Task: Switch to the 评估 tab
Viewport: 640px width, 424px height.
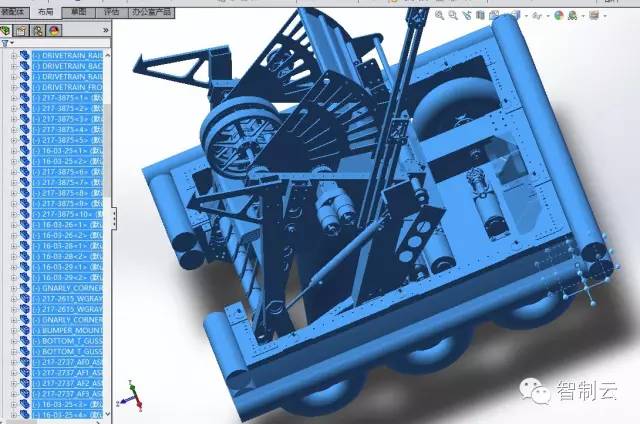Action: [x=111, y=12]
